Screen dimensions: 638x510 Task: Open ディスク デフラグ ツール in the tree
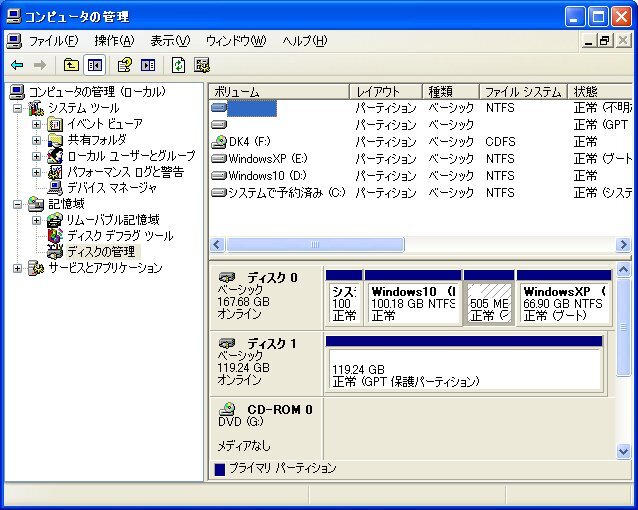click(119, 236)
